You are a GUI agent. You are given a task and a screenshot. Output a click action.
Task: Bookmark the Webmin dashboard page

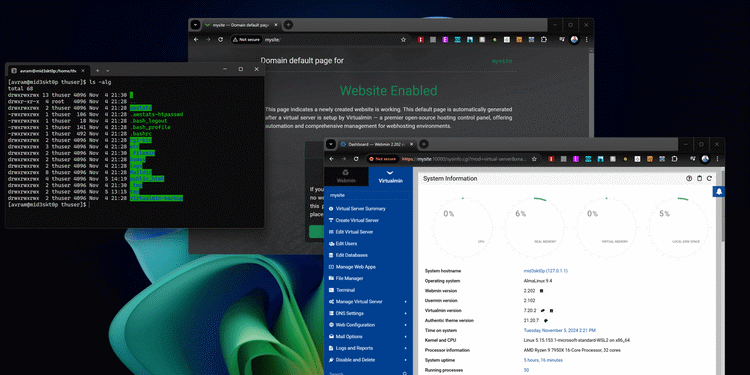click(534, 159)
